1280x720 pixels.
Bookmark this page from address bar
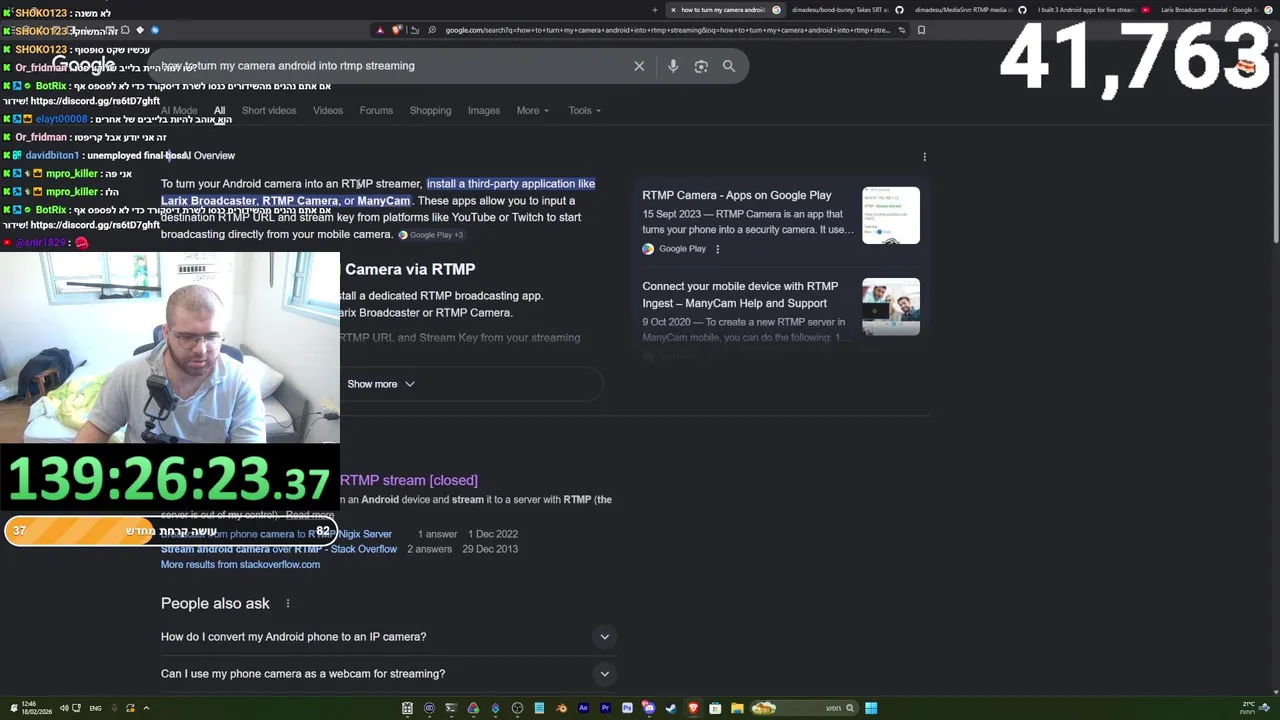pyautogui.click(x=921, y=30)
